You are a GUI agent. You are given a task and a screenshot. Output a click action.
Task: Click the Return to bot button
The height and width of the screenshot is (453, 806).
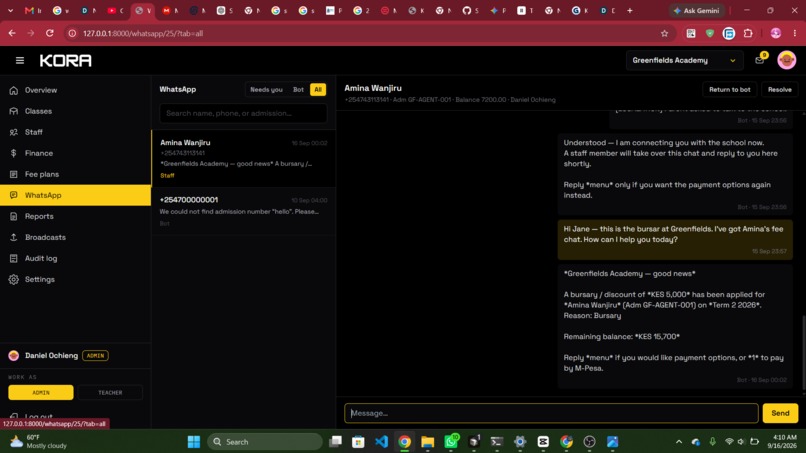729,89
